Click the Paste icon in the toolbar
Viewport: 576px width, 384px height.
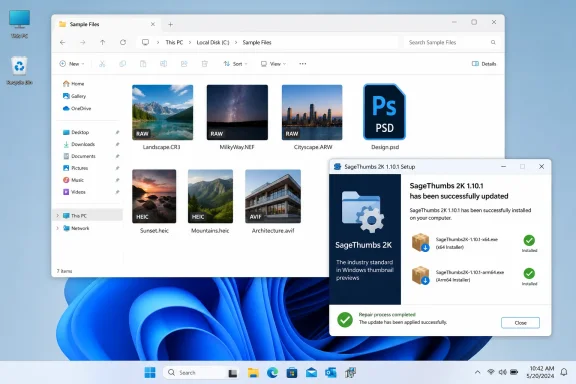click(x=143, y=64)
